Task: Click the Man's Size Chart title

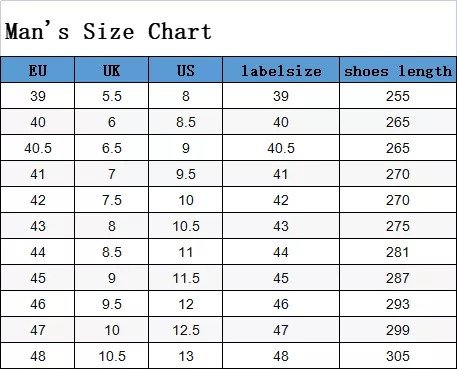Action: (108, 31)
